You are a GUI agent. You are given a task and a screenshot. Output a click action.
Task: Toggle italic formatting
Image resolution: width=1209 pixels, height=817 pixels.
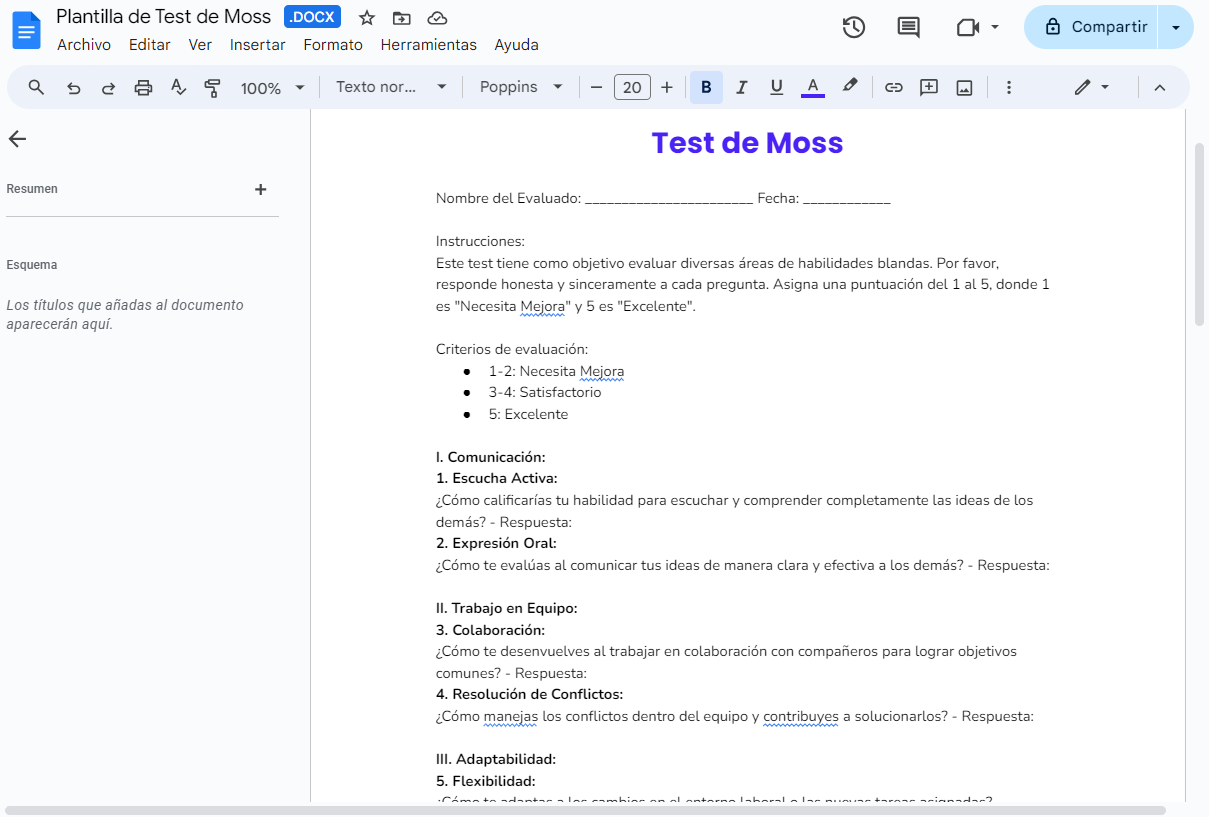pos(741,87)
